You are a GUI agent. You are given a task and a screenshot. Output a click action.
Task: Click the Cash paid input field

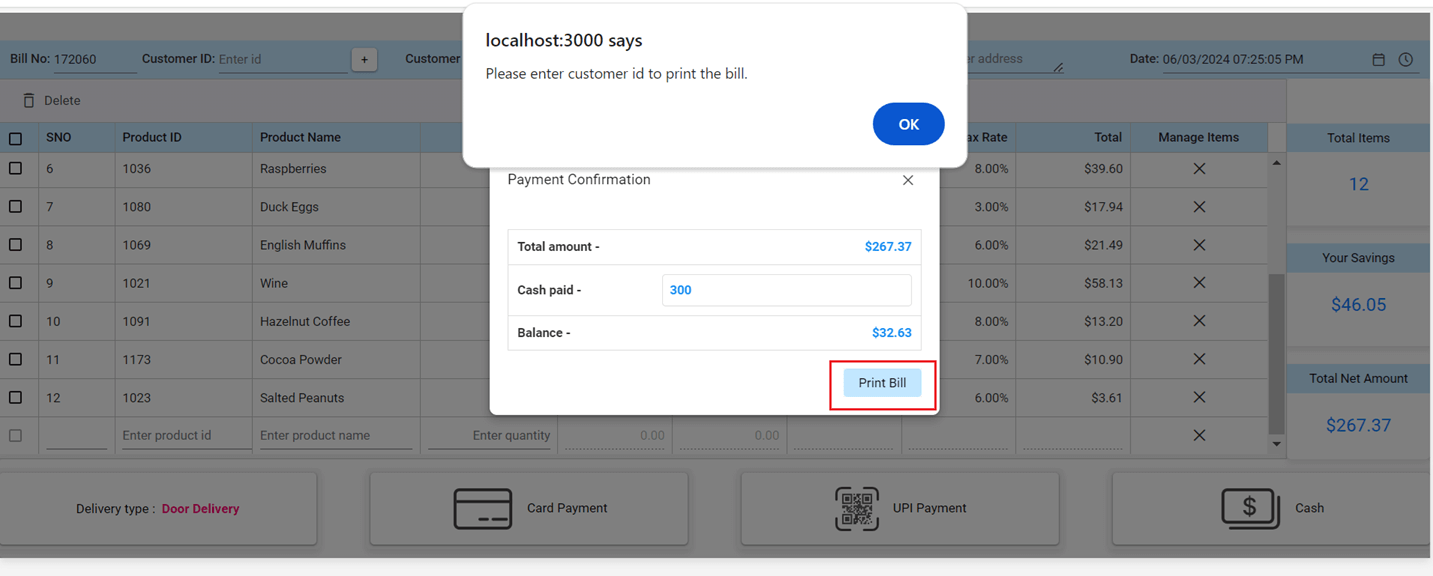point(786,290)
